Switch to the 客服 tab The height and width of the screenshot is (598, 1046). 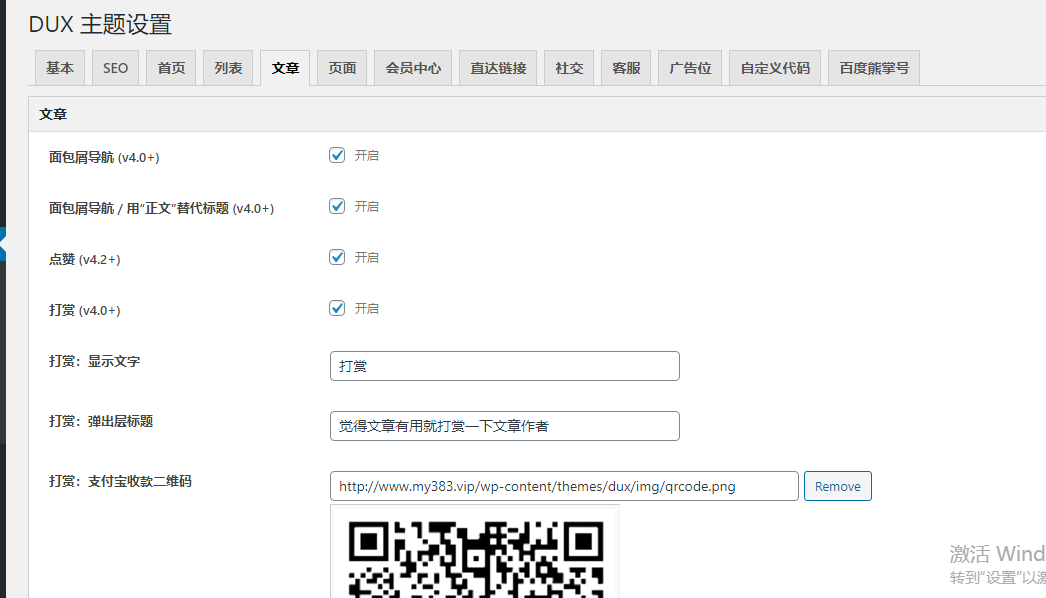click(x=625, y=67)
